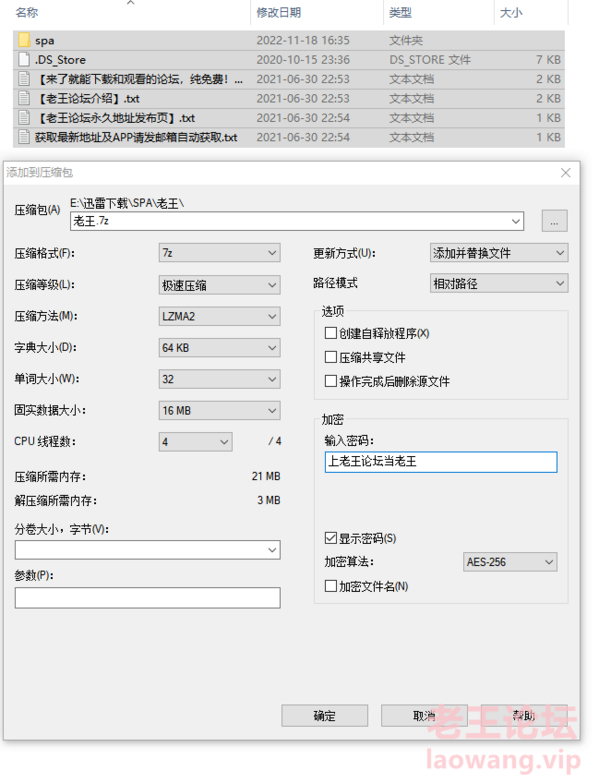The height and width of the screenshot is (783, 599).
Task: Expand the 压缩等级 dropdown
Action: (220, 285)
